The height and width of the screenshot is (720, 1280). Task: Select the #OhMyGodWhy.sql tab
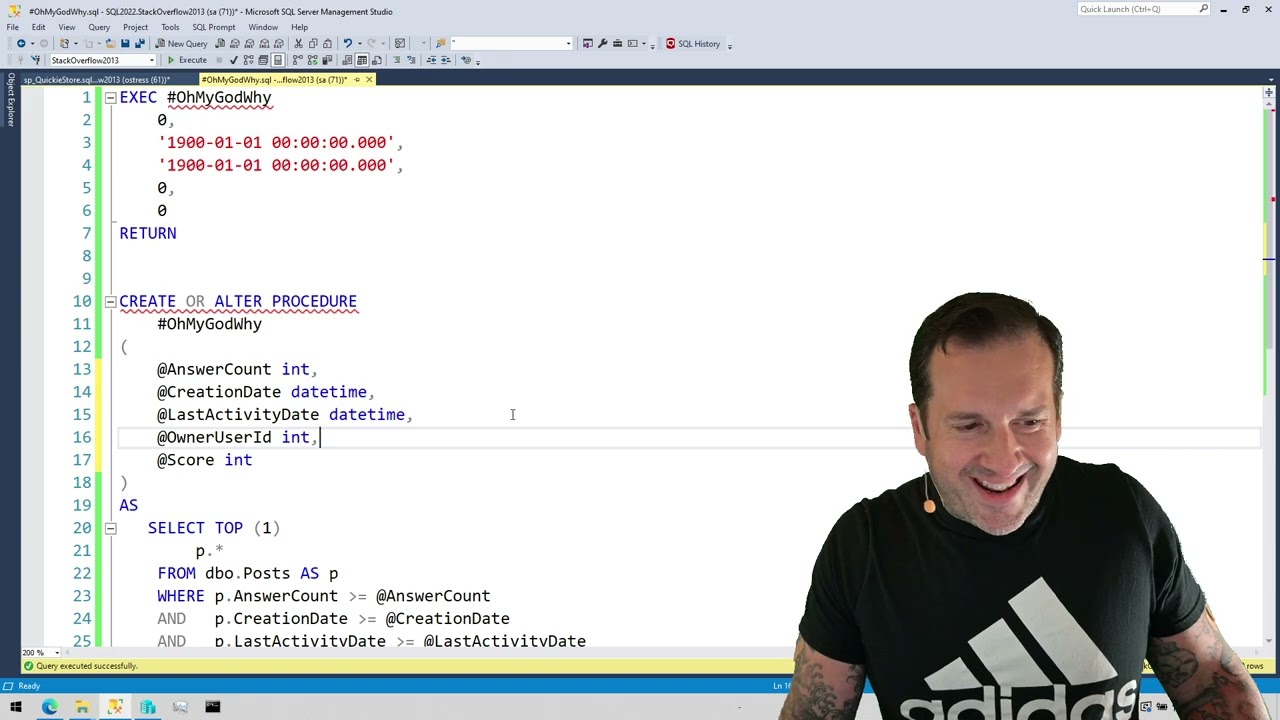pos(273,79)
